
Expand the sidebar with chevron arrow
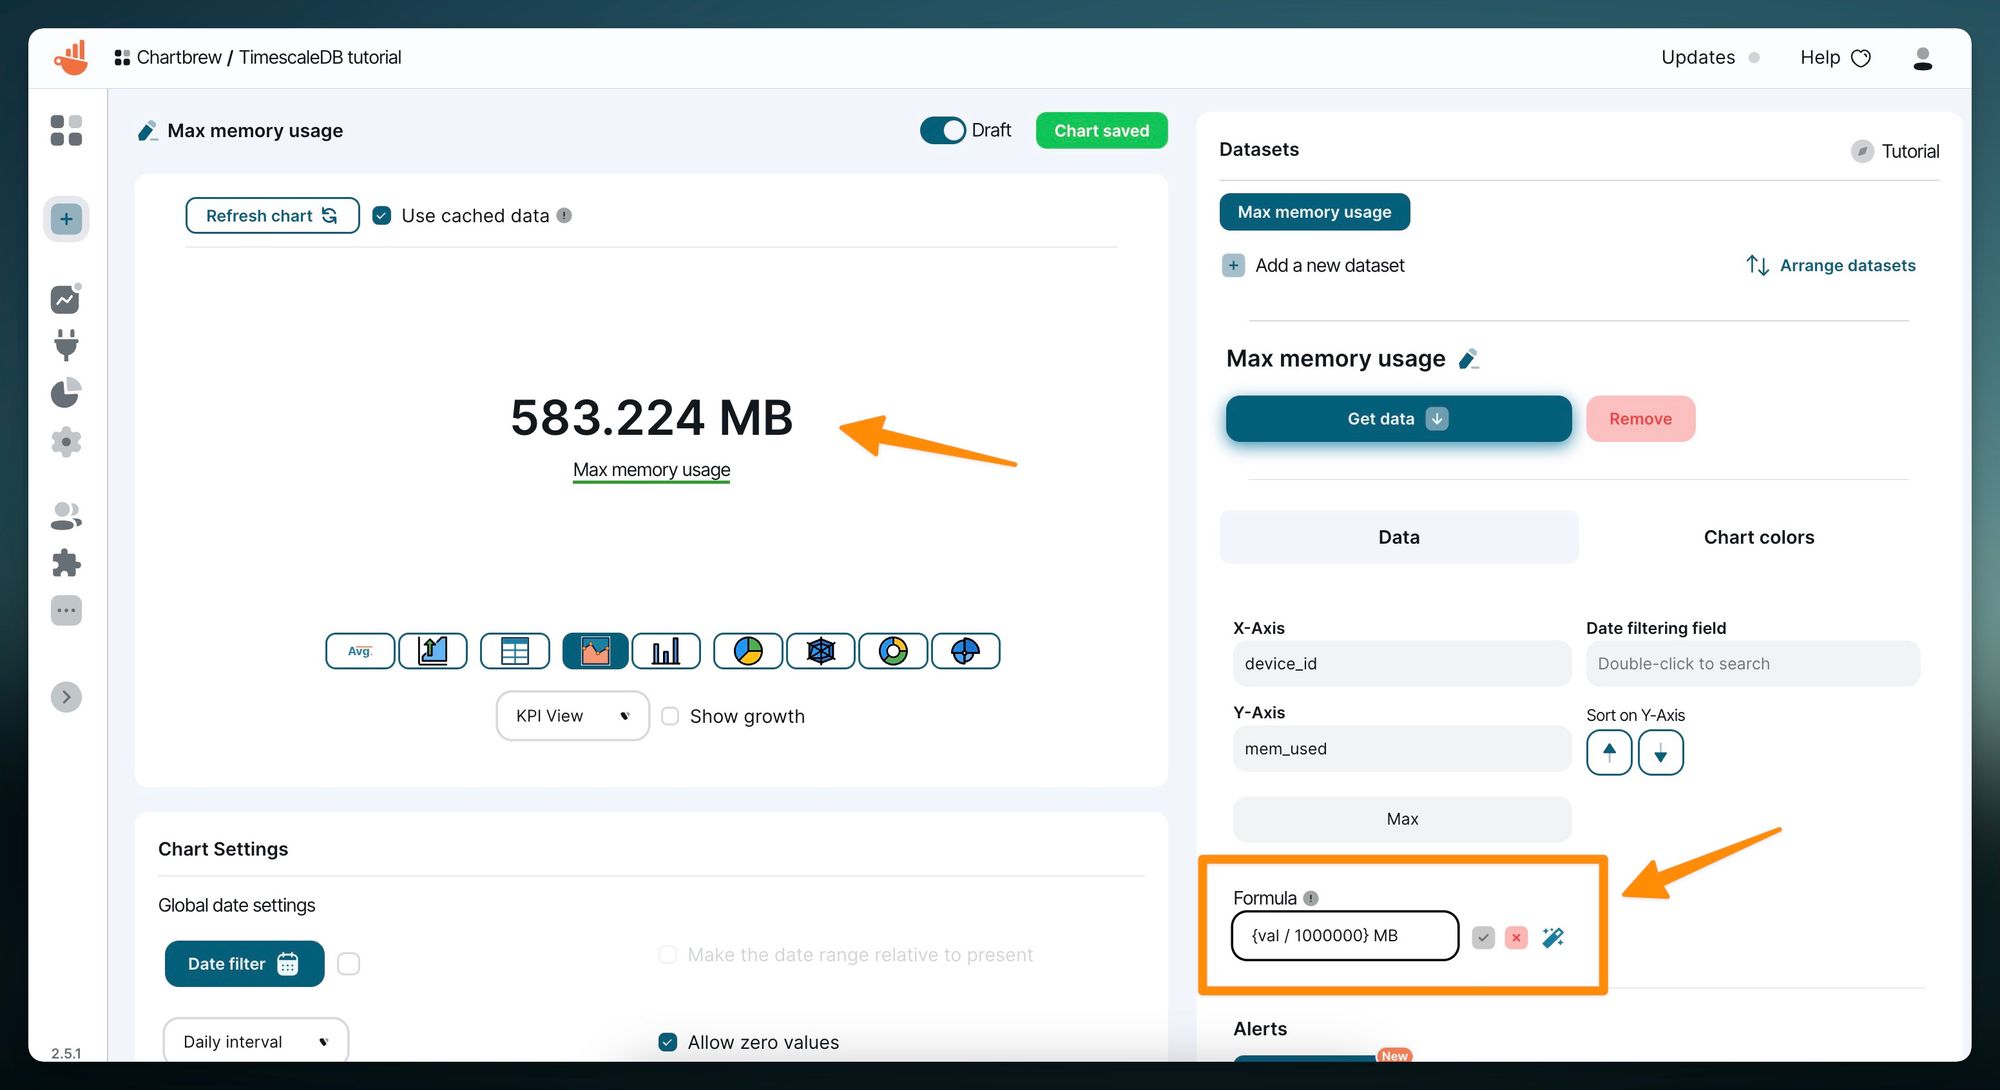(66, 697)
